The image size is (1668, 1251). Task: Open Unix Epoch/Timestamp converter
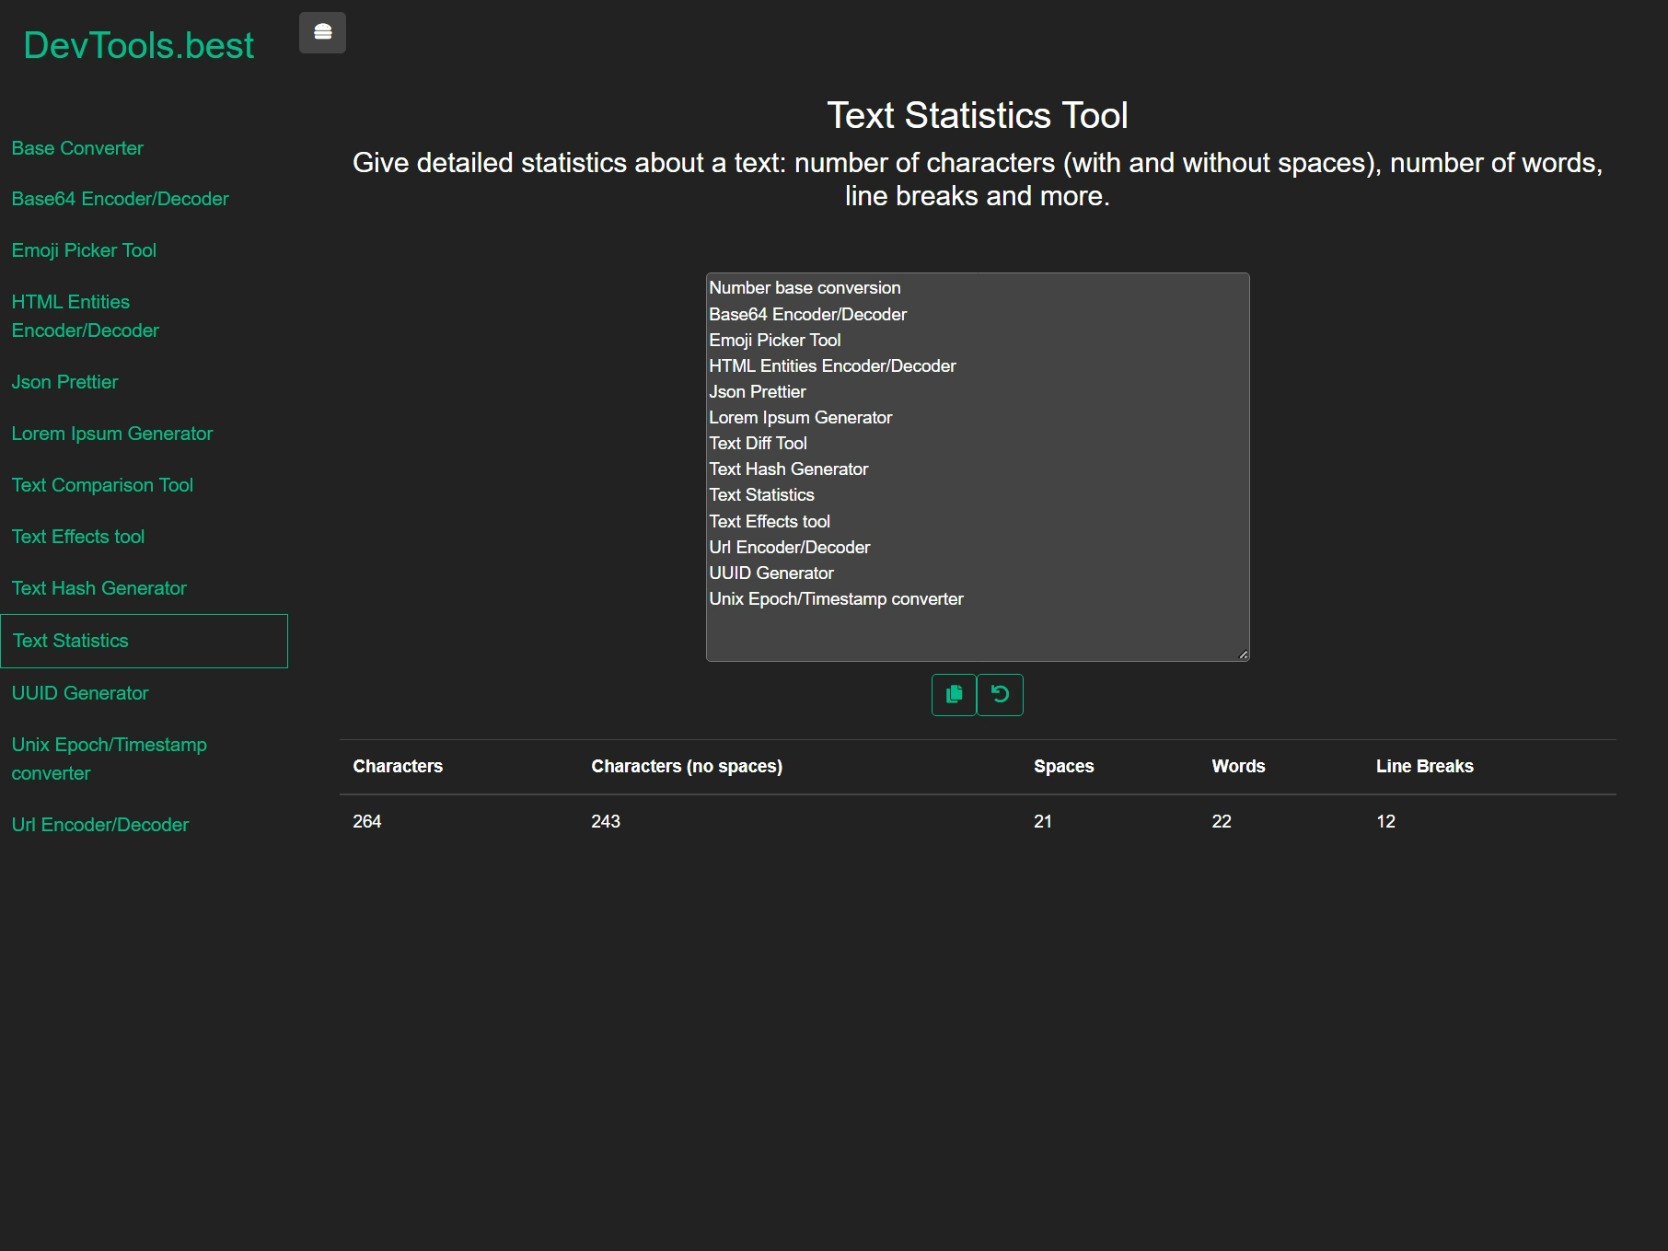(109, 759)
